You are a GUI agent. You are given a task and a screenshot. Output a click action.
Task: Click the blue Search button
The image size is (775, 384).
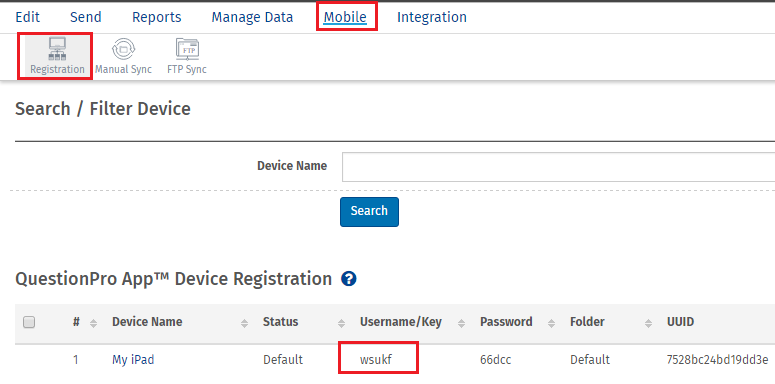click(369, 212)
